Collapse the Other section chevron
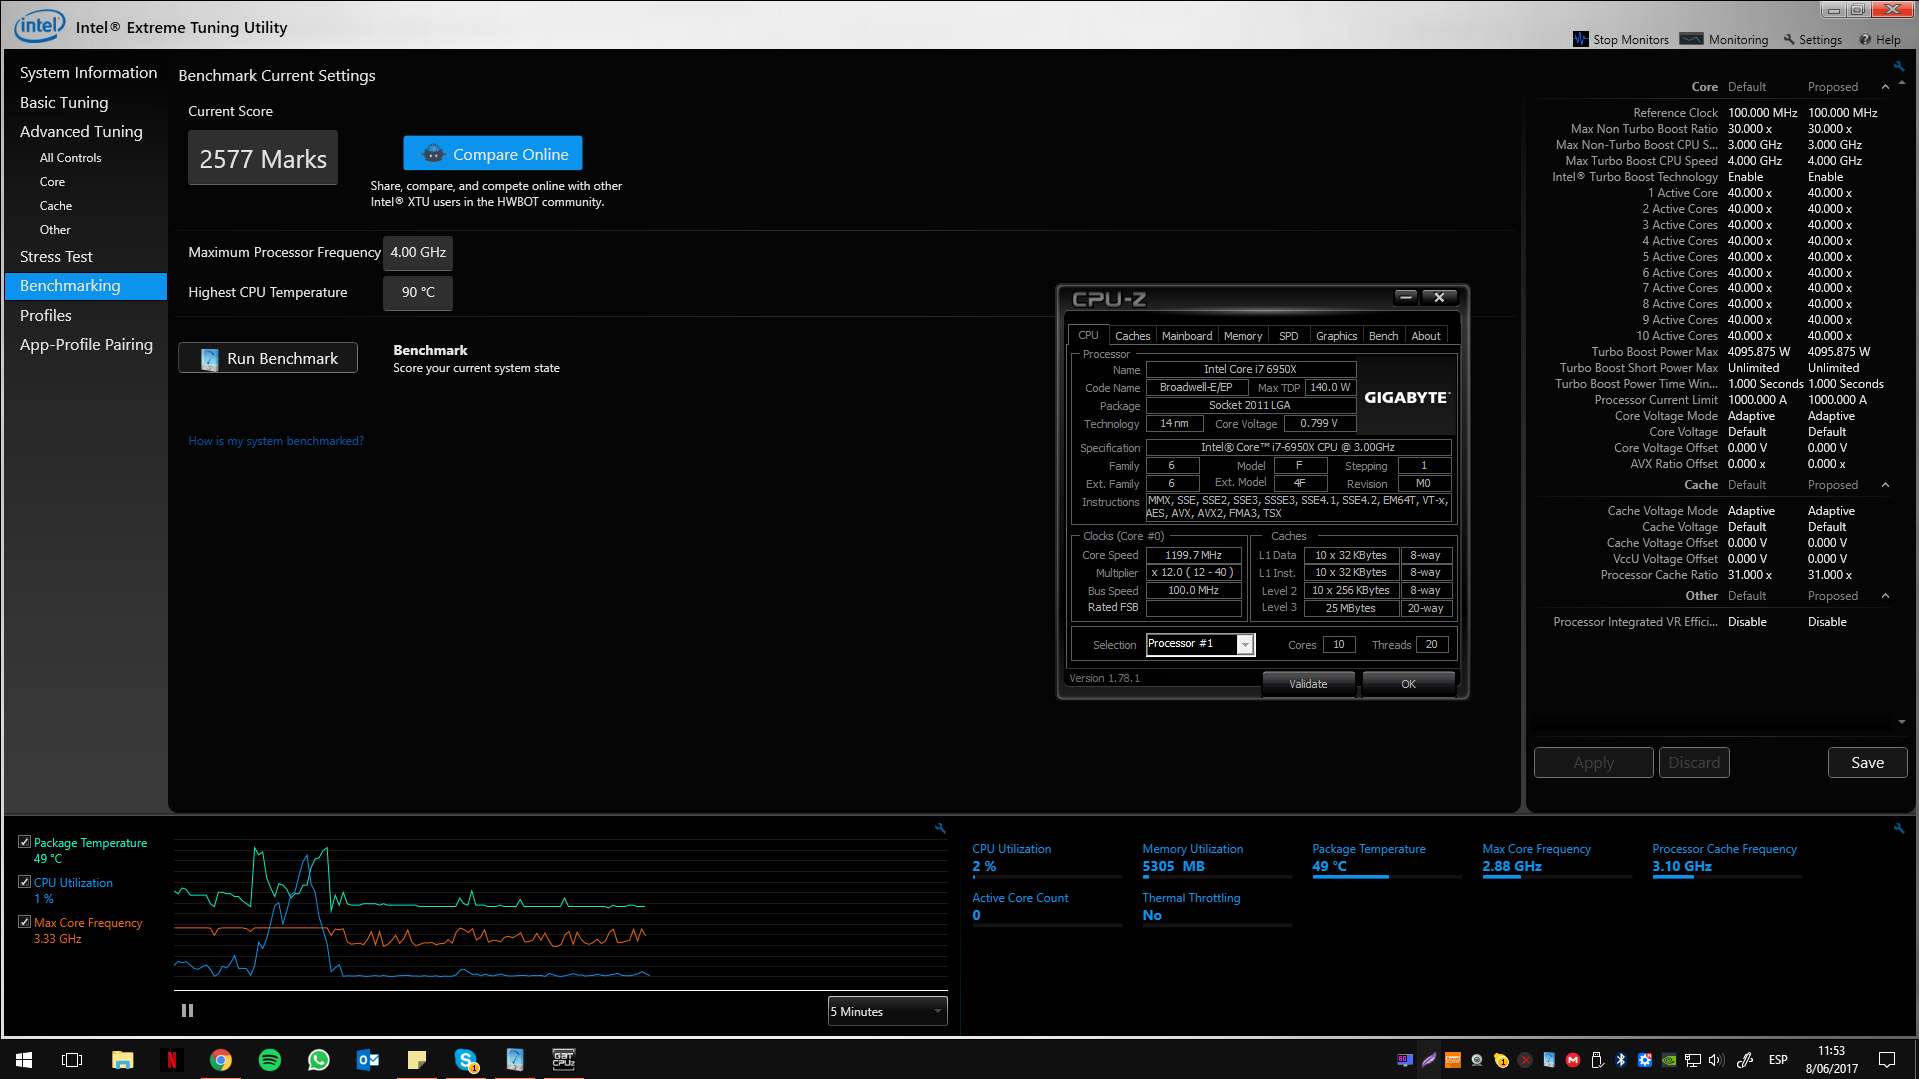1919x1079 pixels. (x=1885, y=596)
